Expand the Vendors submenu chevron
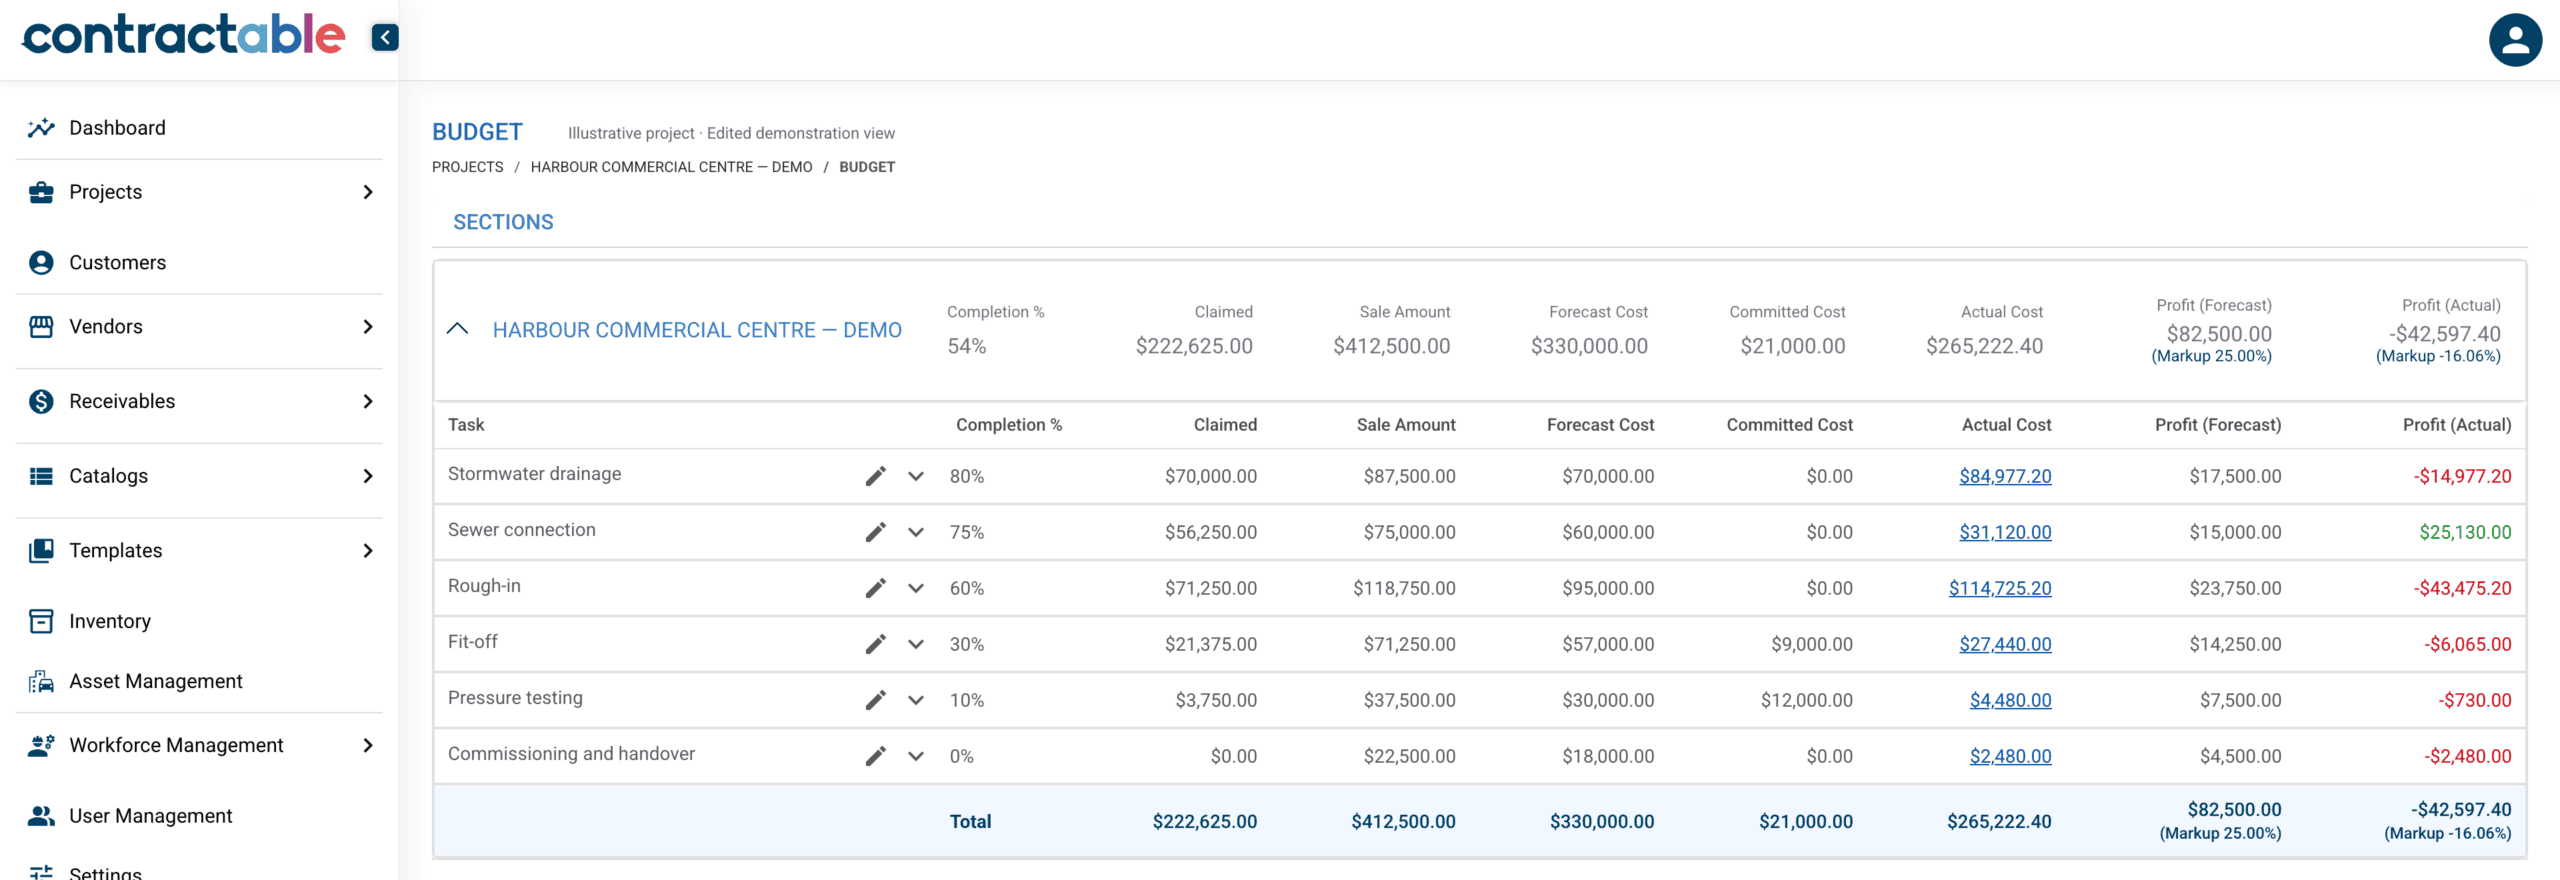This screenshot has width=2560, height=880. pos(368,327)
